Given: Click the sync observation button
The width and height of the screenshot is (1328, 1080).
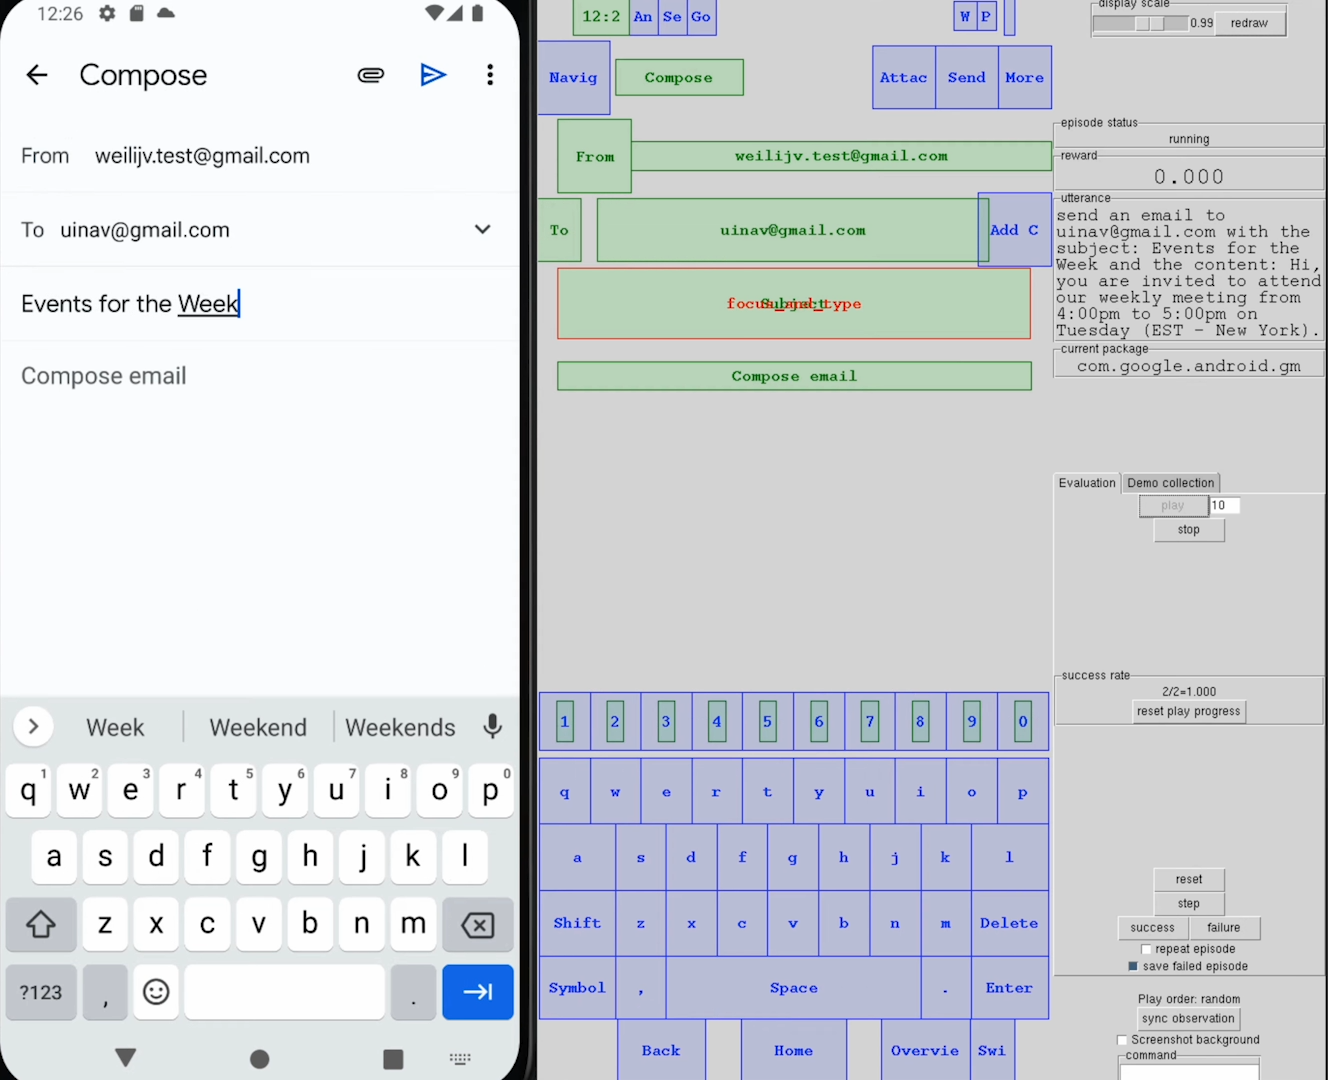Looking at the screenshot, I should click(1188, 1018).
